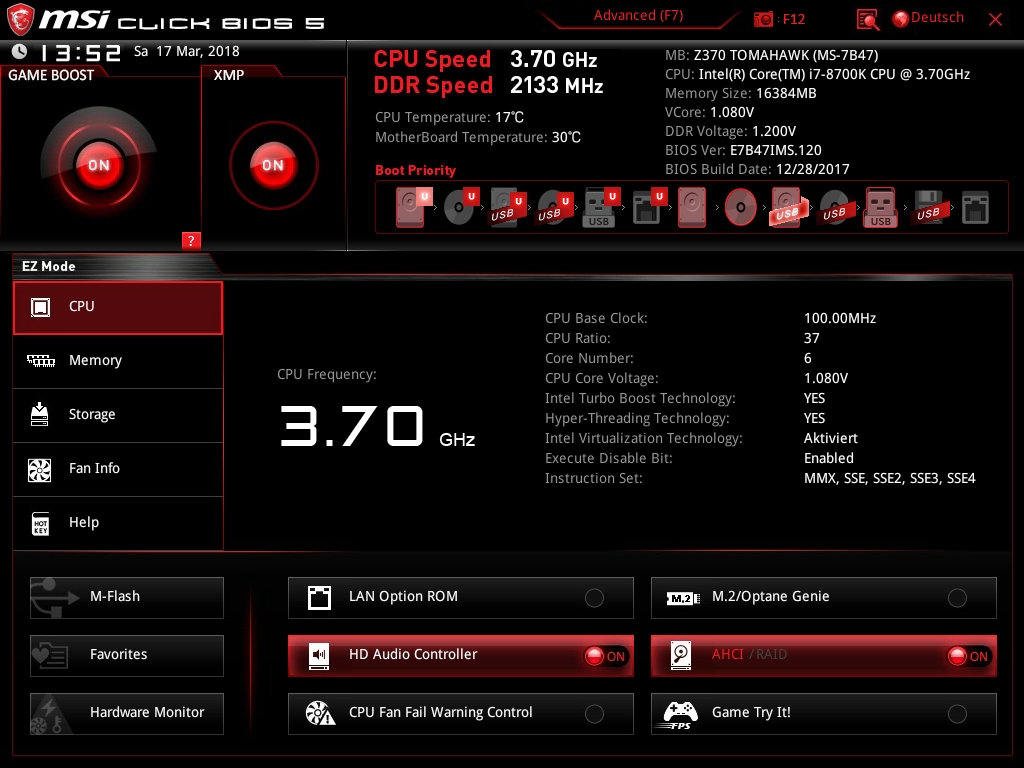
Task: Select the UEFI USB CD/DVD boot icon
Action: point(554,207)
